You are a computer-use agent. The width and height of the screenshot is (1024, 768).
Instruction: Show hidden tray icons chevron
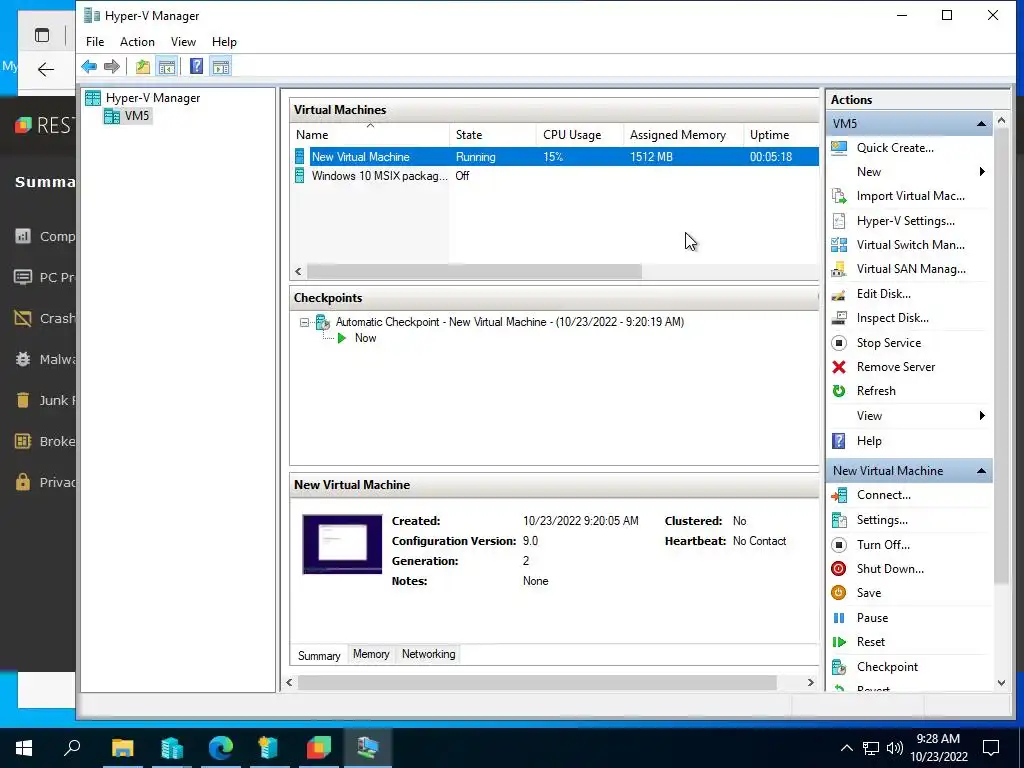tap(846, 748)
